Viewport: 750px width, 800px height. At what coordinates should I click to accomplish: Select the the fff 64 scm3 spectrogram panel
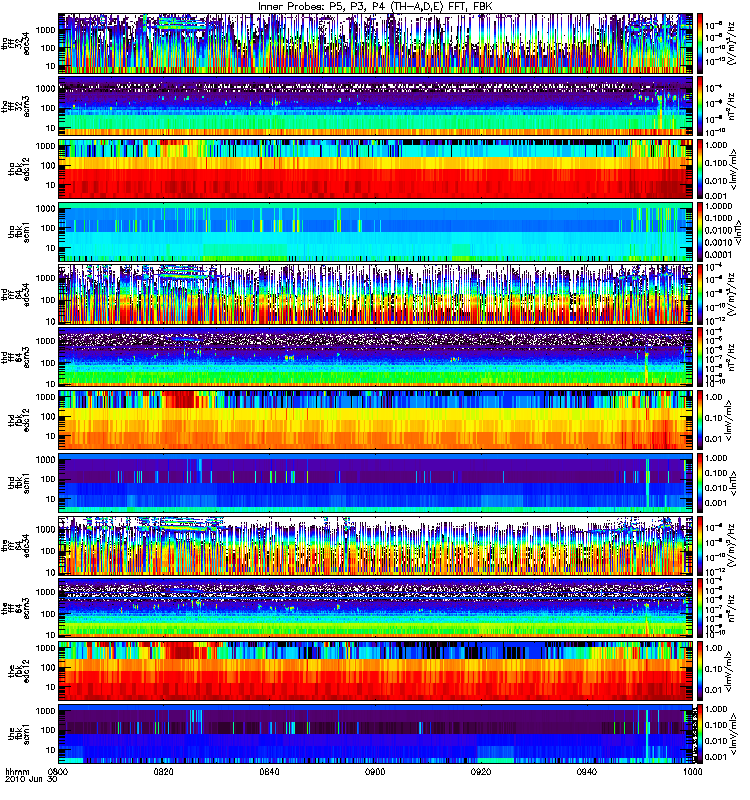375,608
